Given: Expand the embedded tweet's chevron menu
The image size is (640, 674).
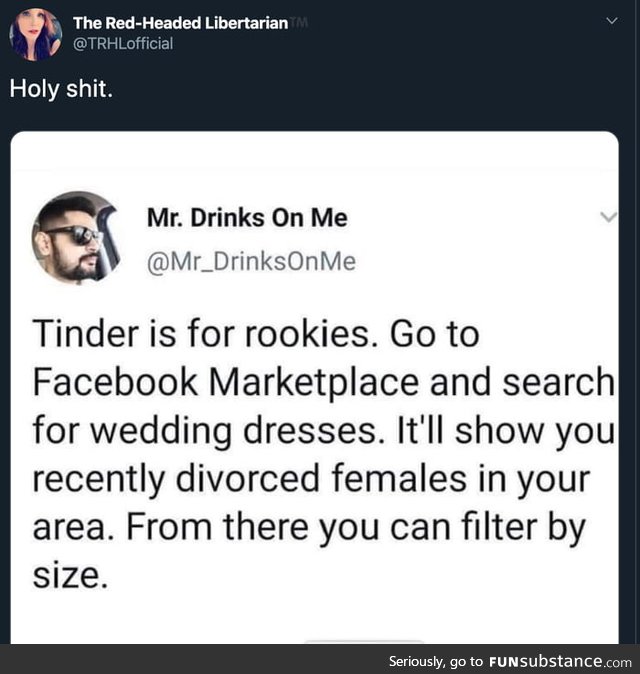Looking at the screenshot, I should [608, 217].
